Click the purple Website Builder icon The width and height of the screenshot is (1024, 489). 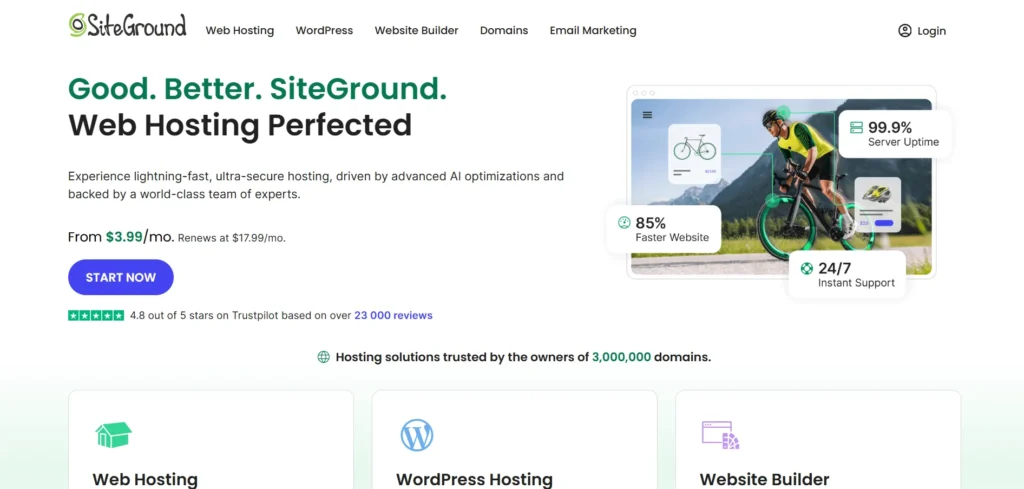[720, 435]
